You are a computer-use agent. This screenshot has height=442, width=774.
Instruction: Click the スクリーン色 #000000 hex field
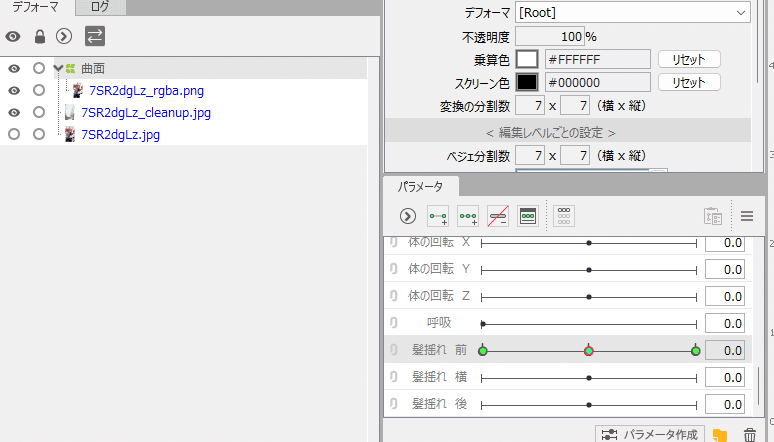tap(598, 82)
